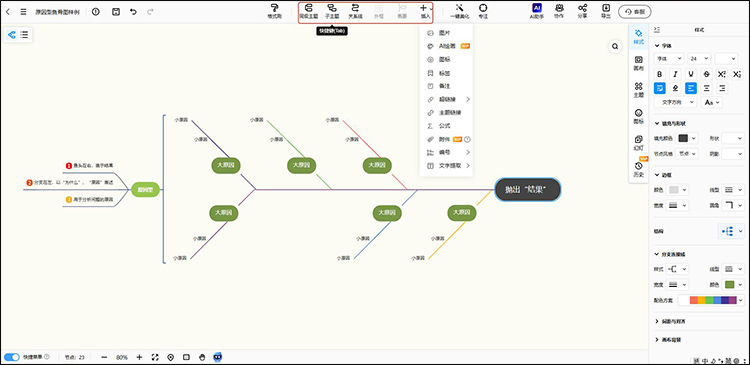Screen dimensions: 750x365
Task: Locate the central topic with pin icon
Action: (x=171, y=357)
